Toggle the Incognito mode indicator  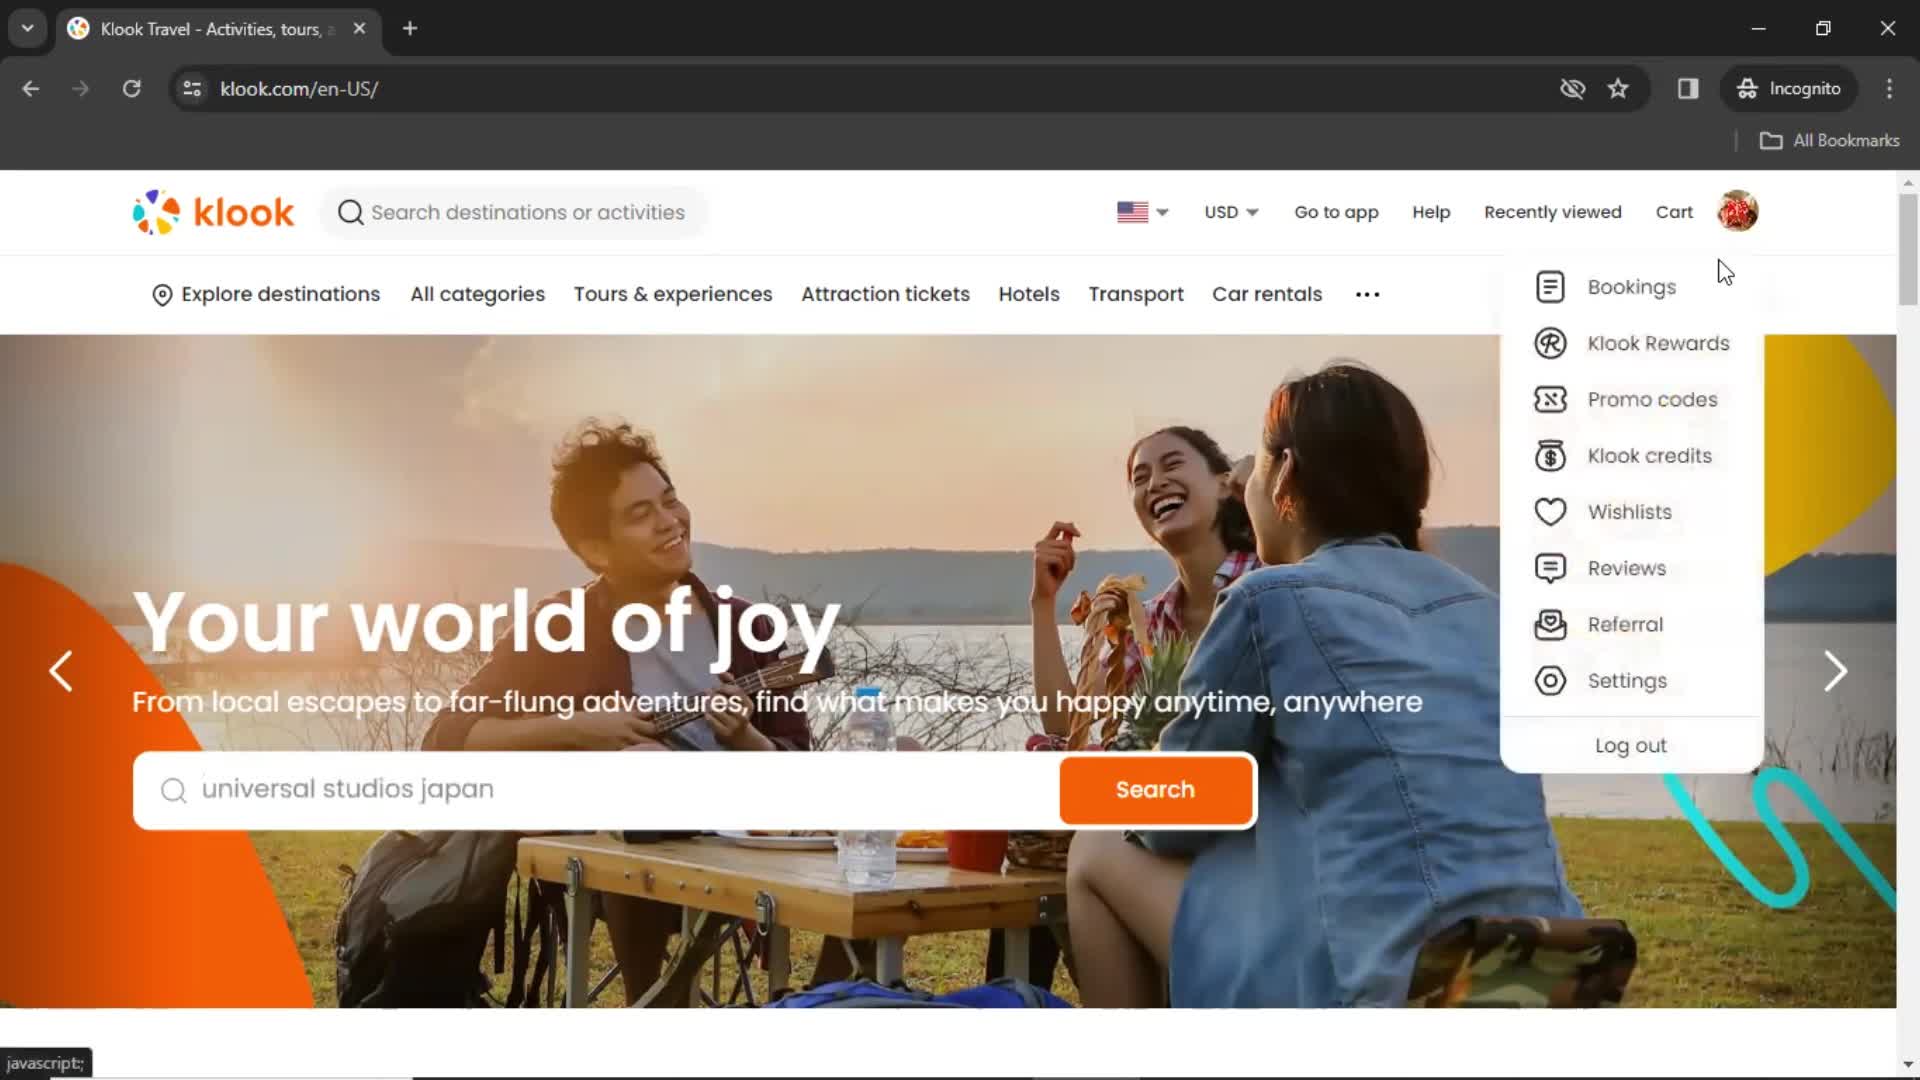(x=1789, y=88)
